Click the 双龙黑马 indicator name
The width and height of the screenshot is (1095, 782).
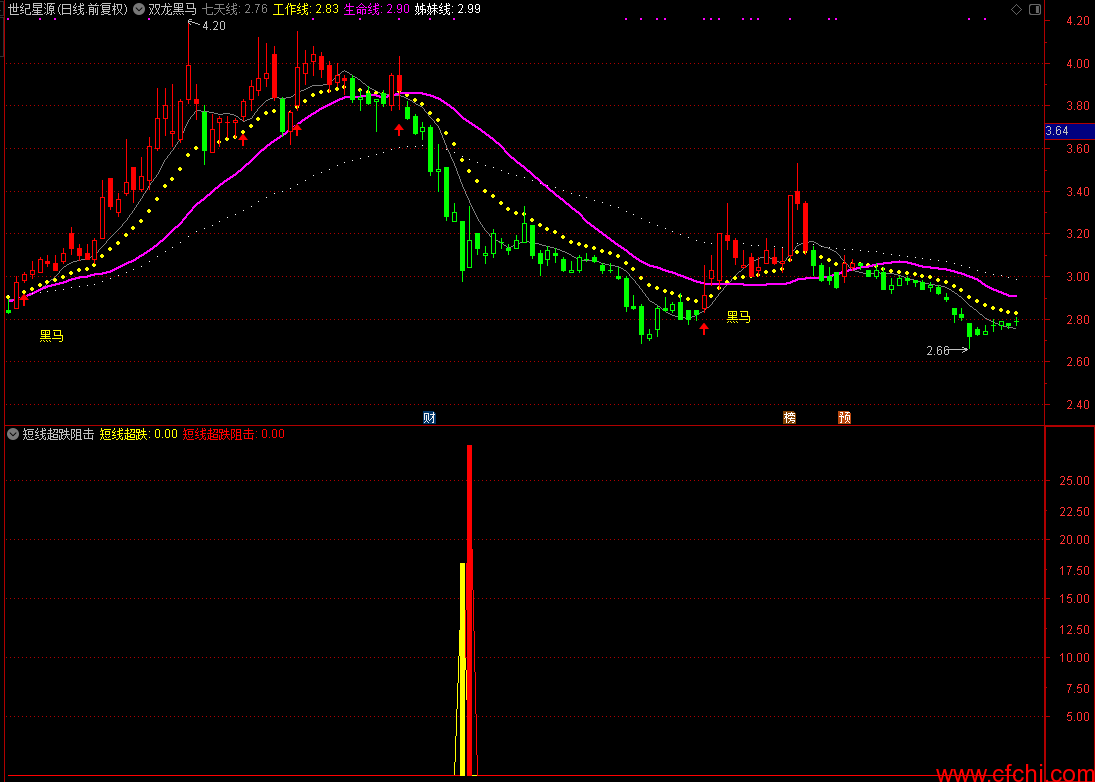point(173,10)
